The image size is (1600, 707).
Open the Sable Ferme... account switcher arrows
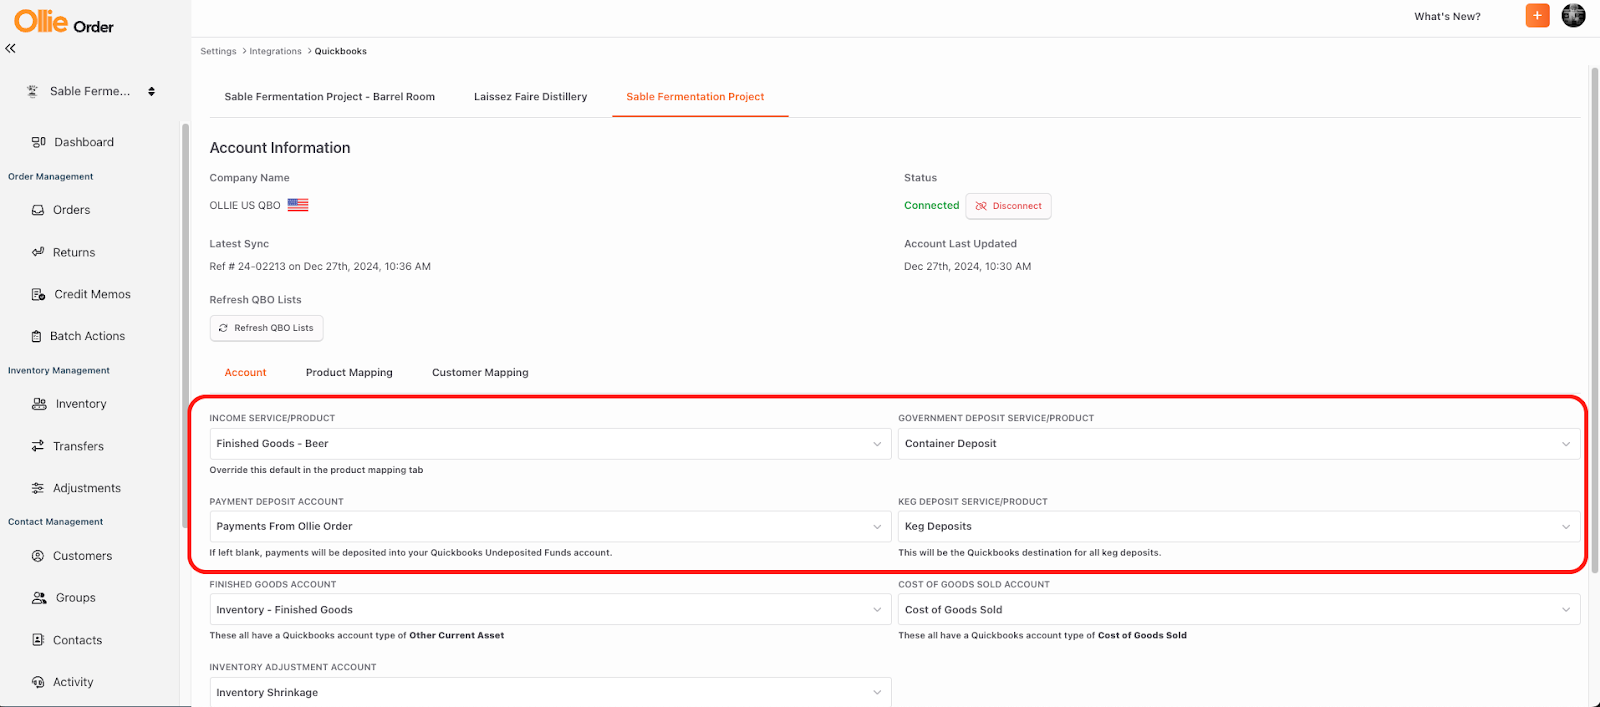pos(152,91)
